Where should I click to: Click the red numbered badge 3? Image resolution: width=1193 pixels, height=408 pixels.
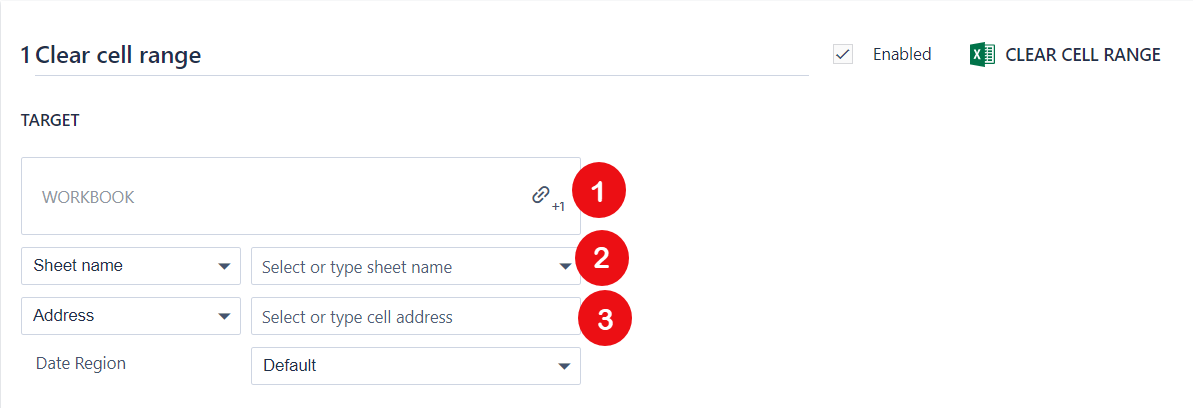pos(604,318)
